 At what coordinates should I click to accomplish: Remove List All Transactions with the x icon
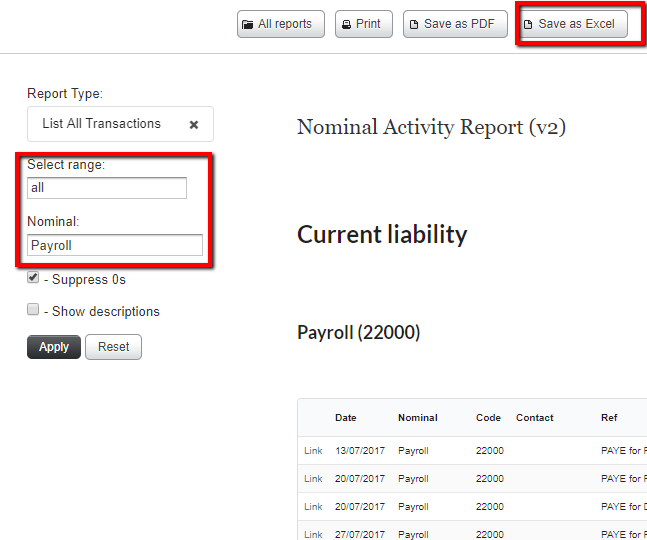[194, 125]
